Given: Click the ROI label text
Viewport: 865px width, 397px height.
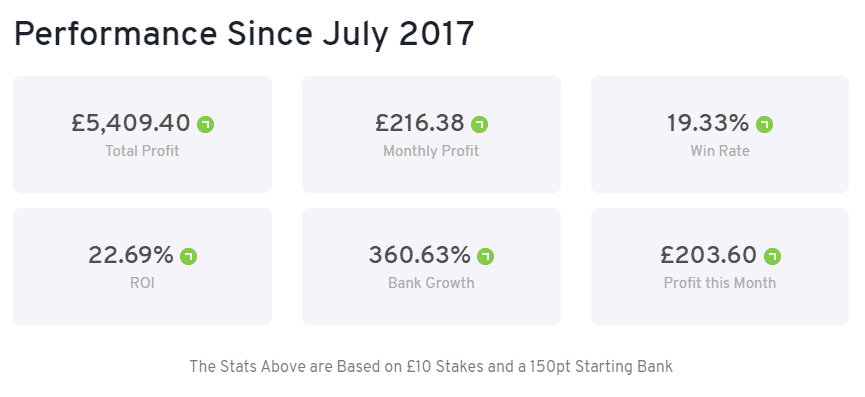Looking at the screenshot, I should tap(142, 283).
